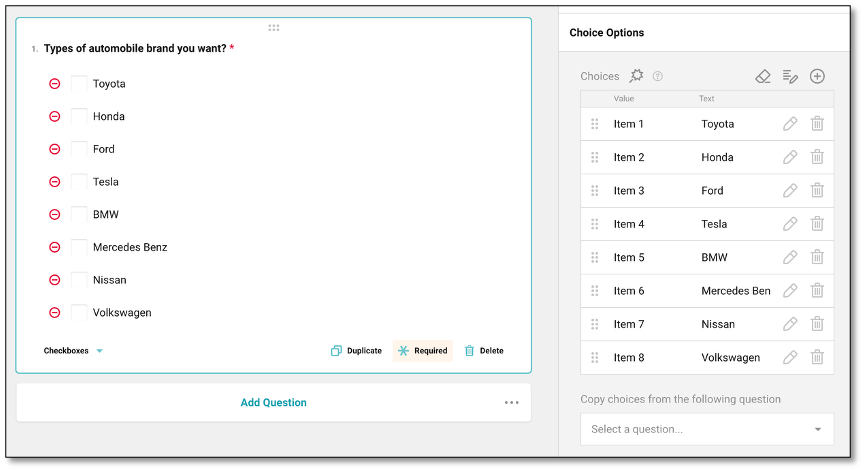
Task: Delete Item 8 Volkswagen with trash icon
Action: coord(817,358)
